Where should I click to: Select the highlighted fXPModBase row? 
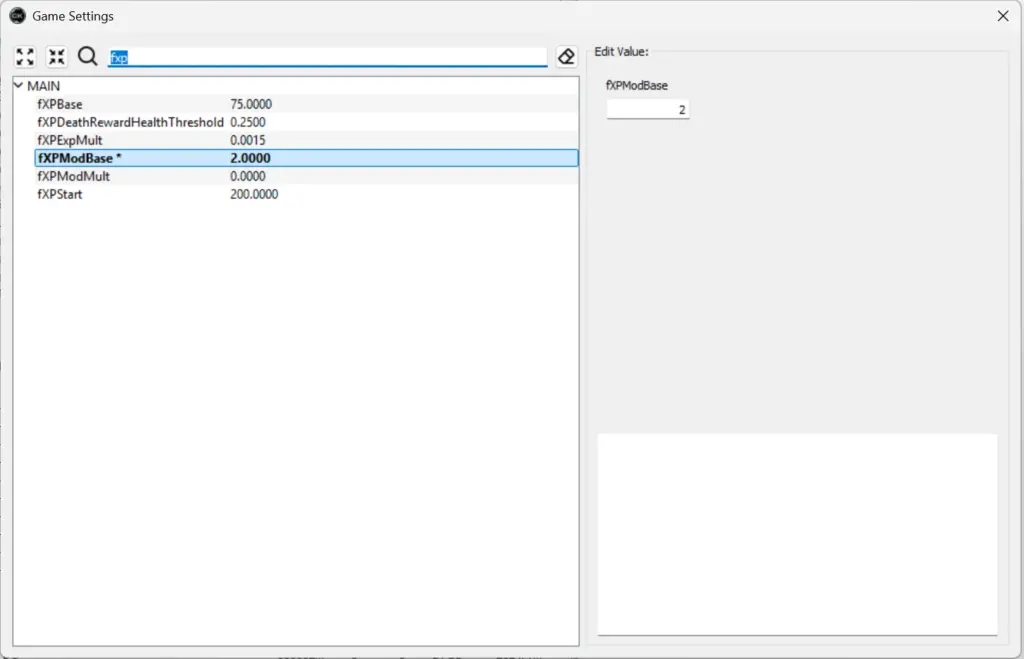[x=80, y=158]
